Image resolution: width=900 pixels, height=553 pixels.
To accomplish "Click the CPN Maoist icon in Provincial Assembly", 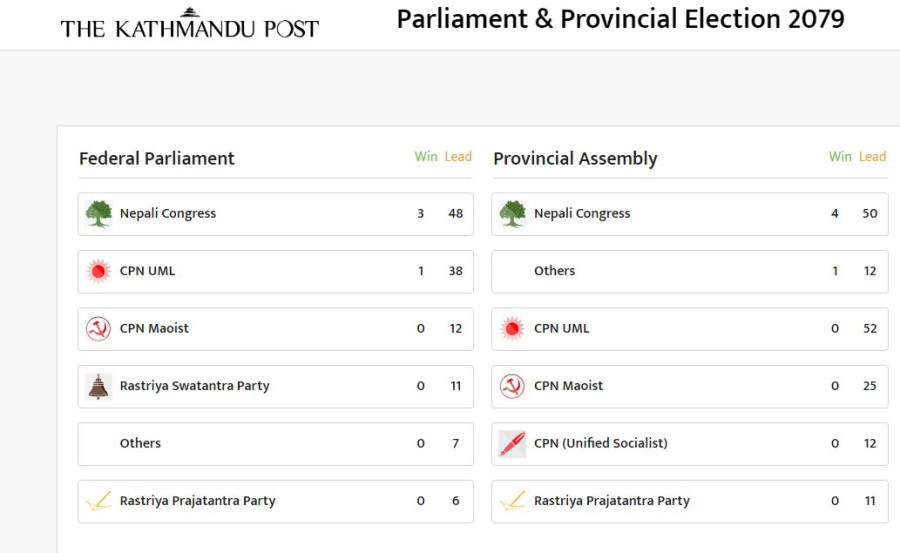I will (x=512, y=386).
